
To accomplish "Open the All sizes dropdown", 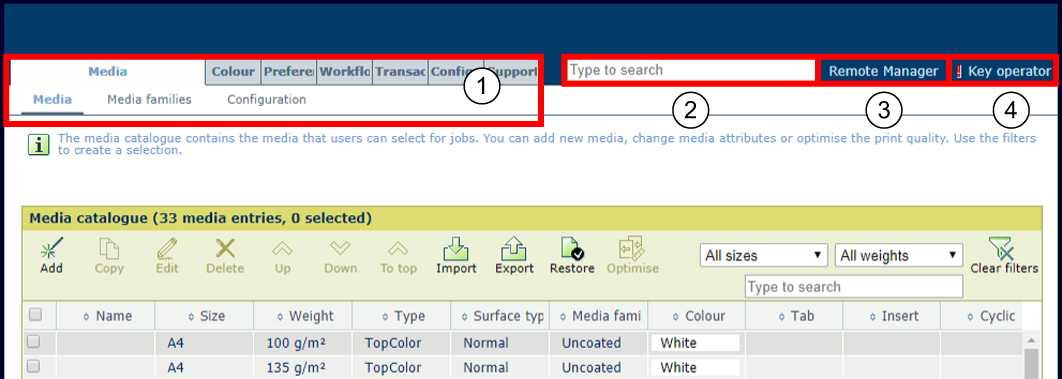I will 764,256.
